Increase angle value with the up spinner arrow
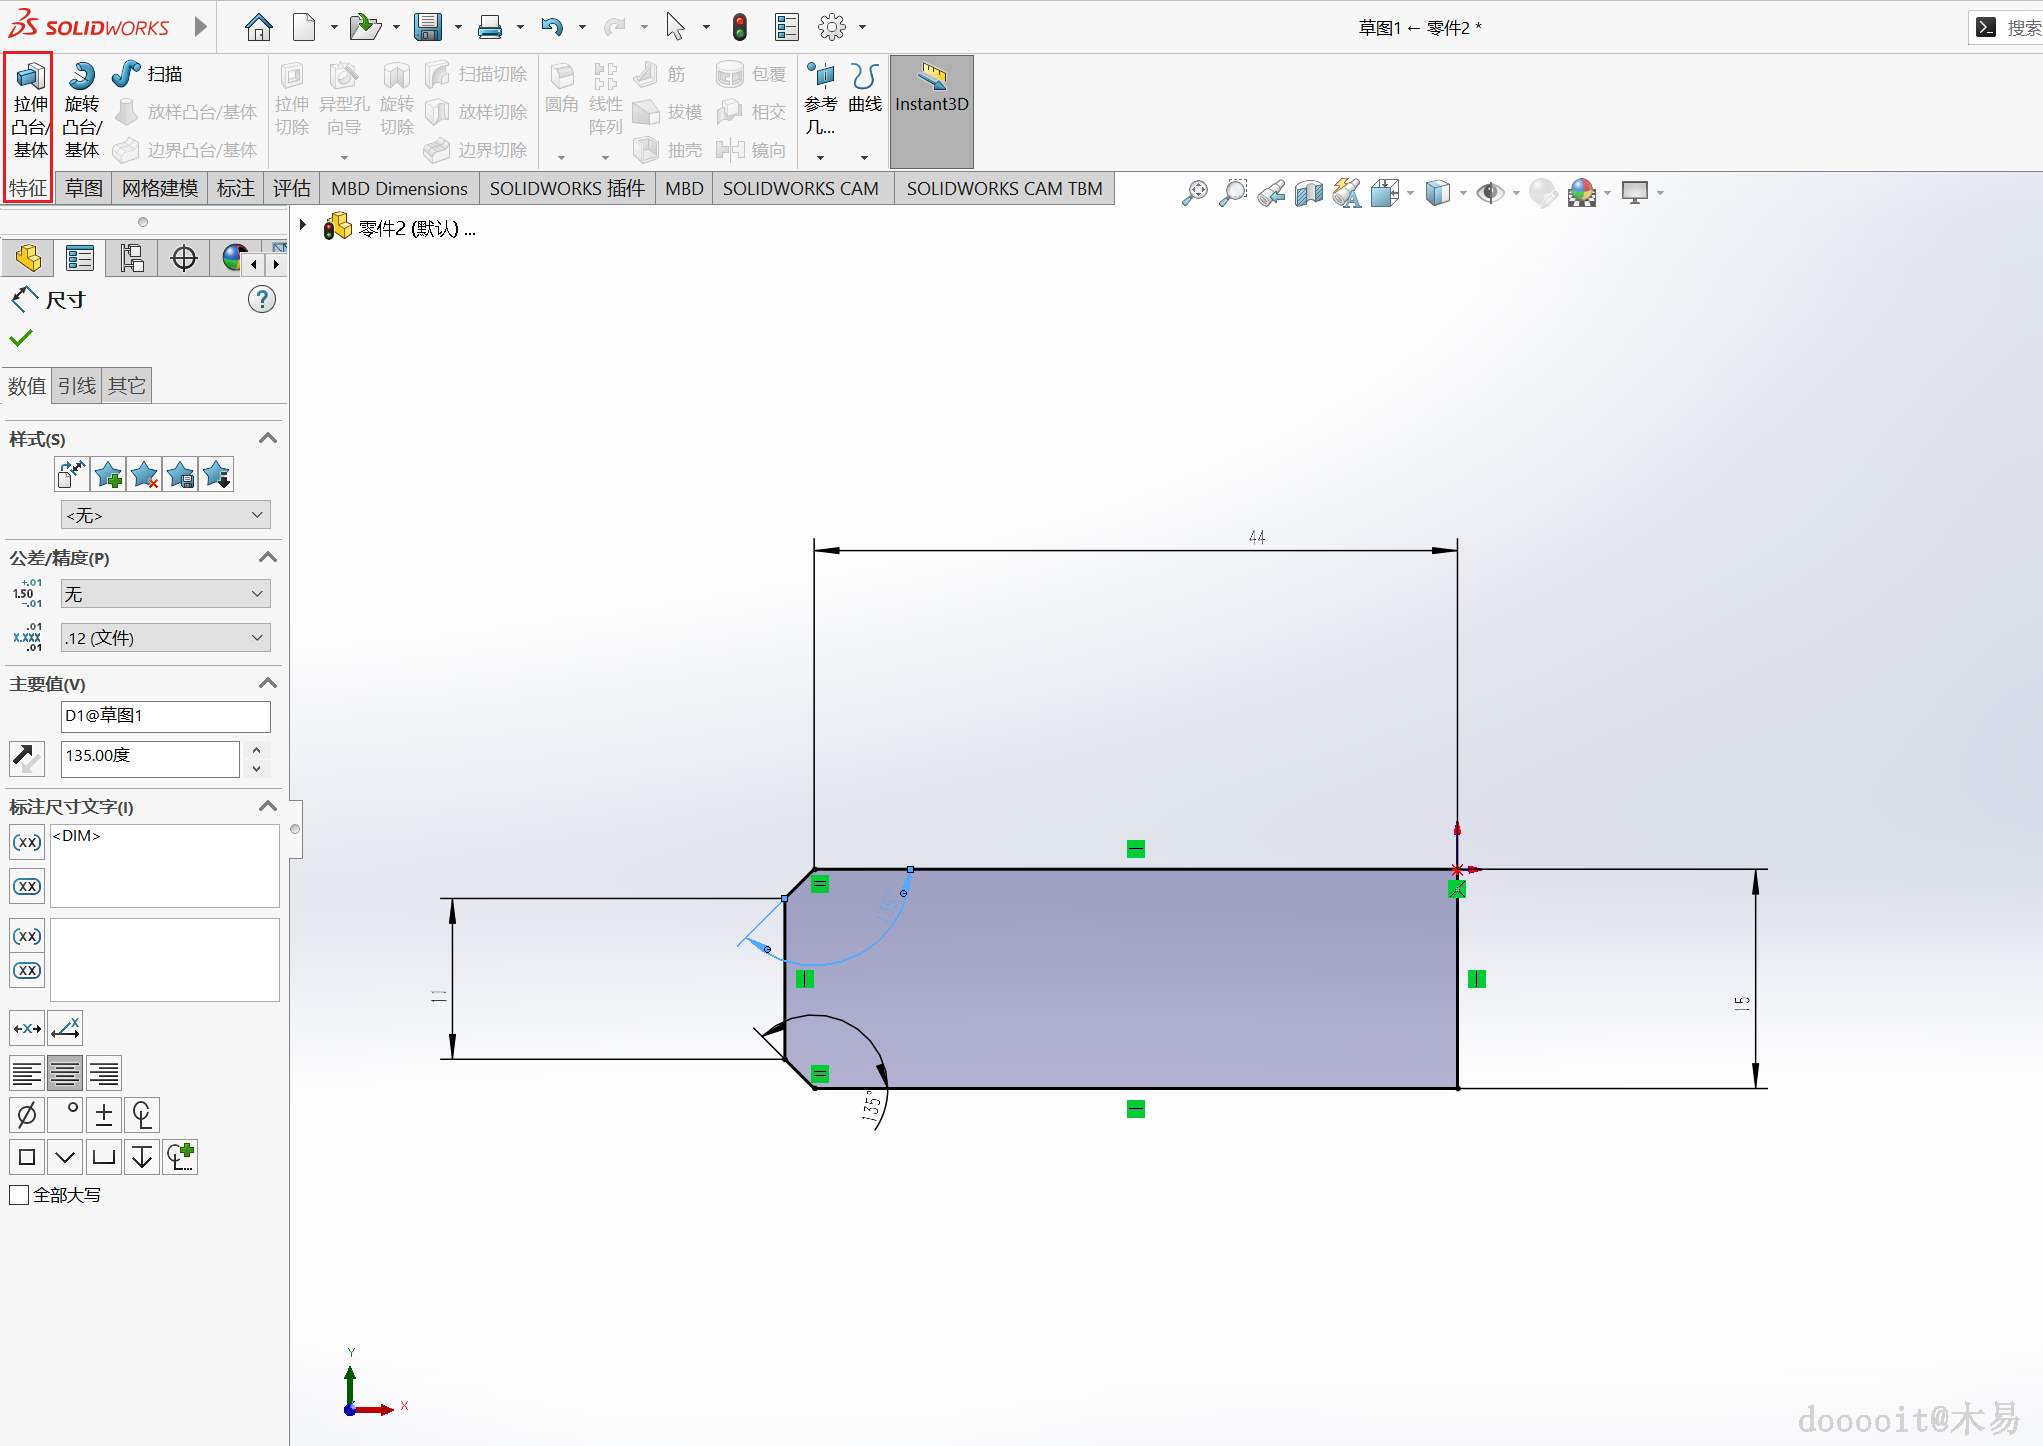Viewport: 2043px width, 1446px height. [257, 749]
